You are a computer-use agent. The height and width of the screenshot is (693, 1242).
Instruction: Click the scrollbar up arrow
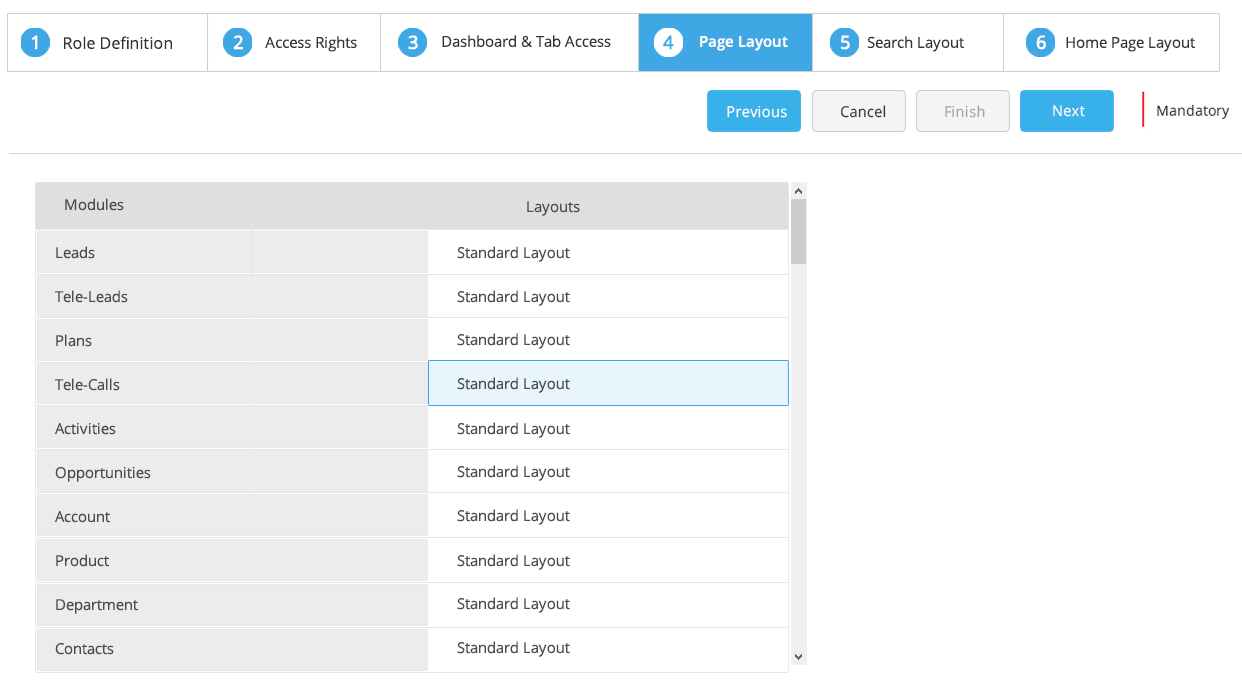point(798,190)
